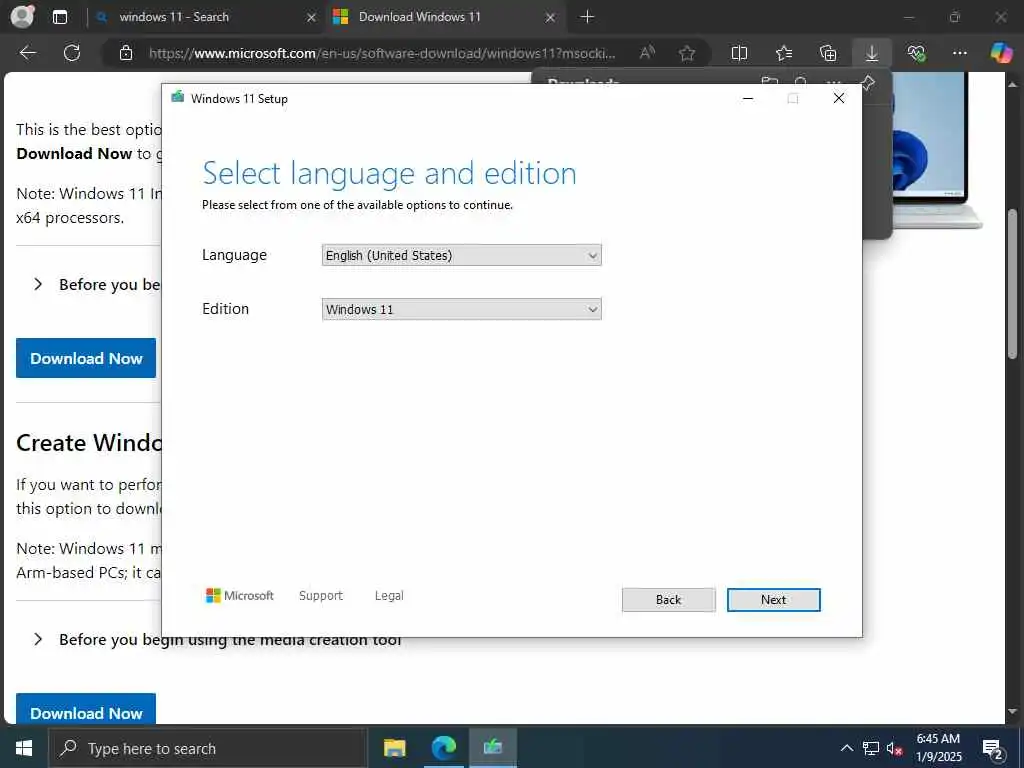Image resolution: width=1024 pixels, height=768 pixels.
Task: Click the page vertical scrollbar
Action: (1013, 284)
